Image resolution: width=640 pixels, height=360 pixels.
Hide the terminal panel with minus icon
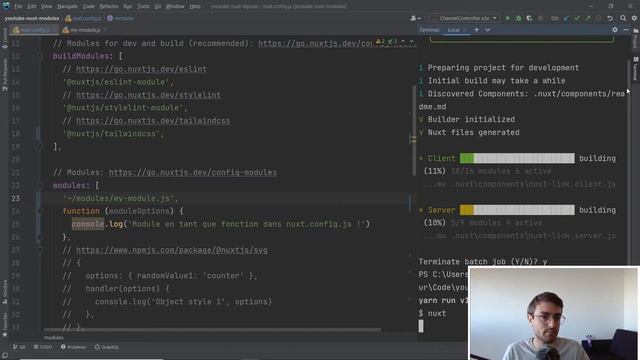click(x=626, y=30)
